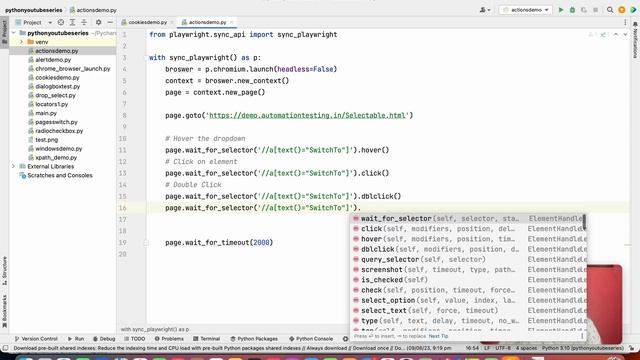Open main.py in project tree
This screenshot has width=640, height=360.
[x=46, y=113]
